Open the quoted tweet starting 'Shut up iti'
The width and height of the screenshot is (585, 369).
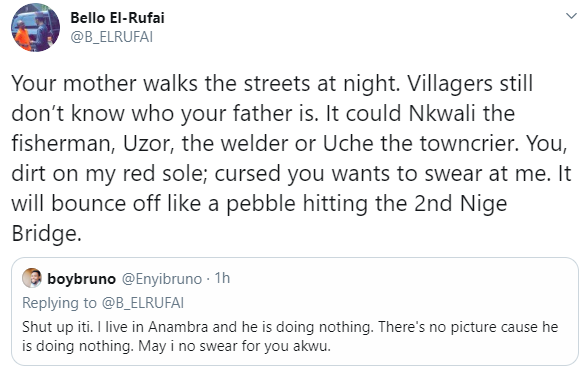295,311
